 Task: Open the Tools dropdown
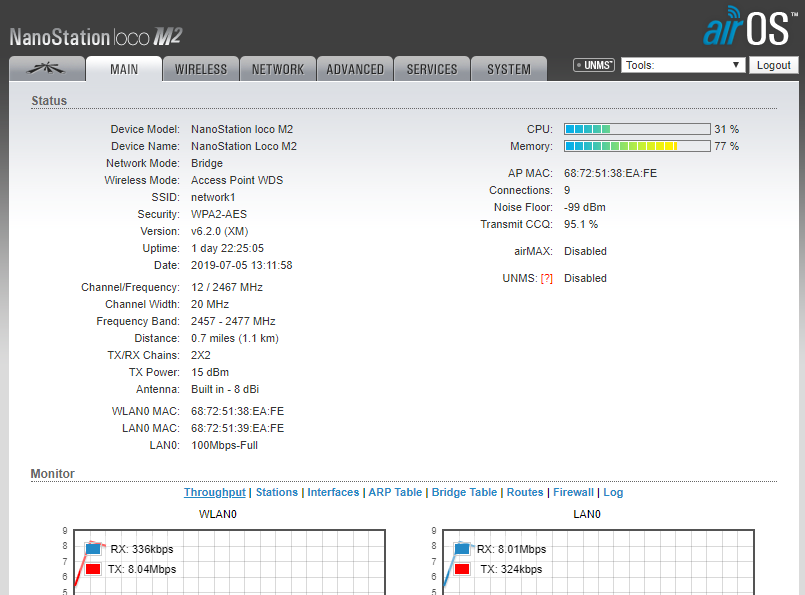tap(683, 65)
